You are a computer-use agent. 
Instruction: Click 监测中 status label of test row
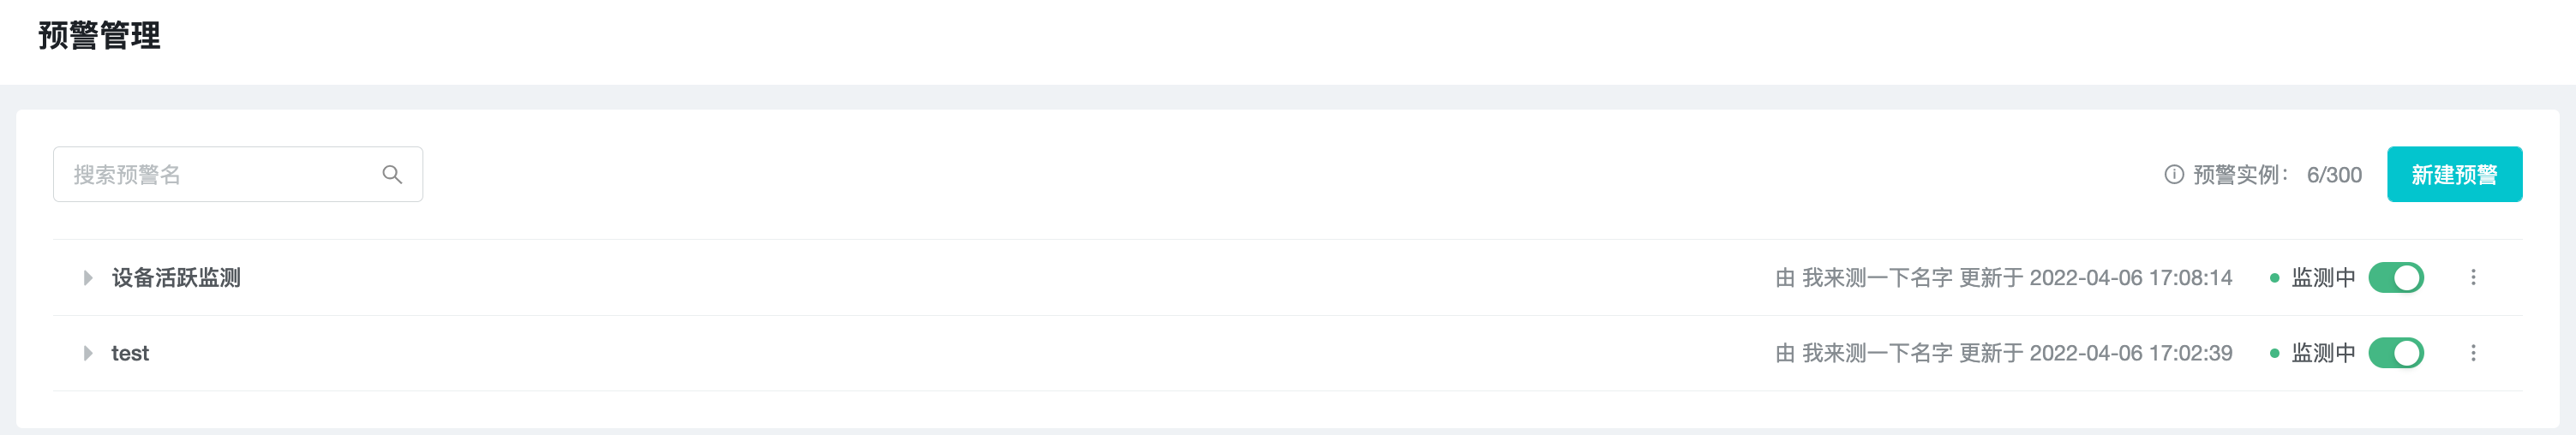(2323, 353)
